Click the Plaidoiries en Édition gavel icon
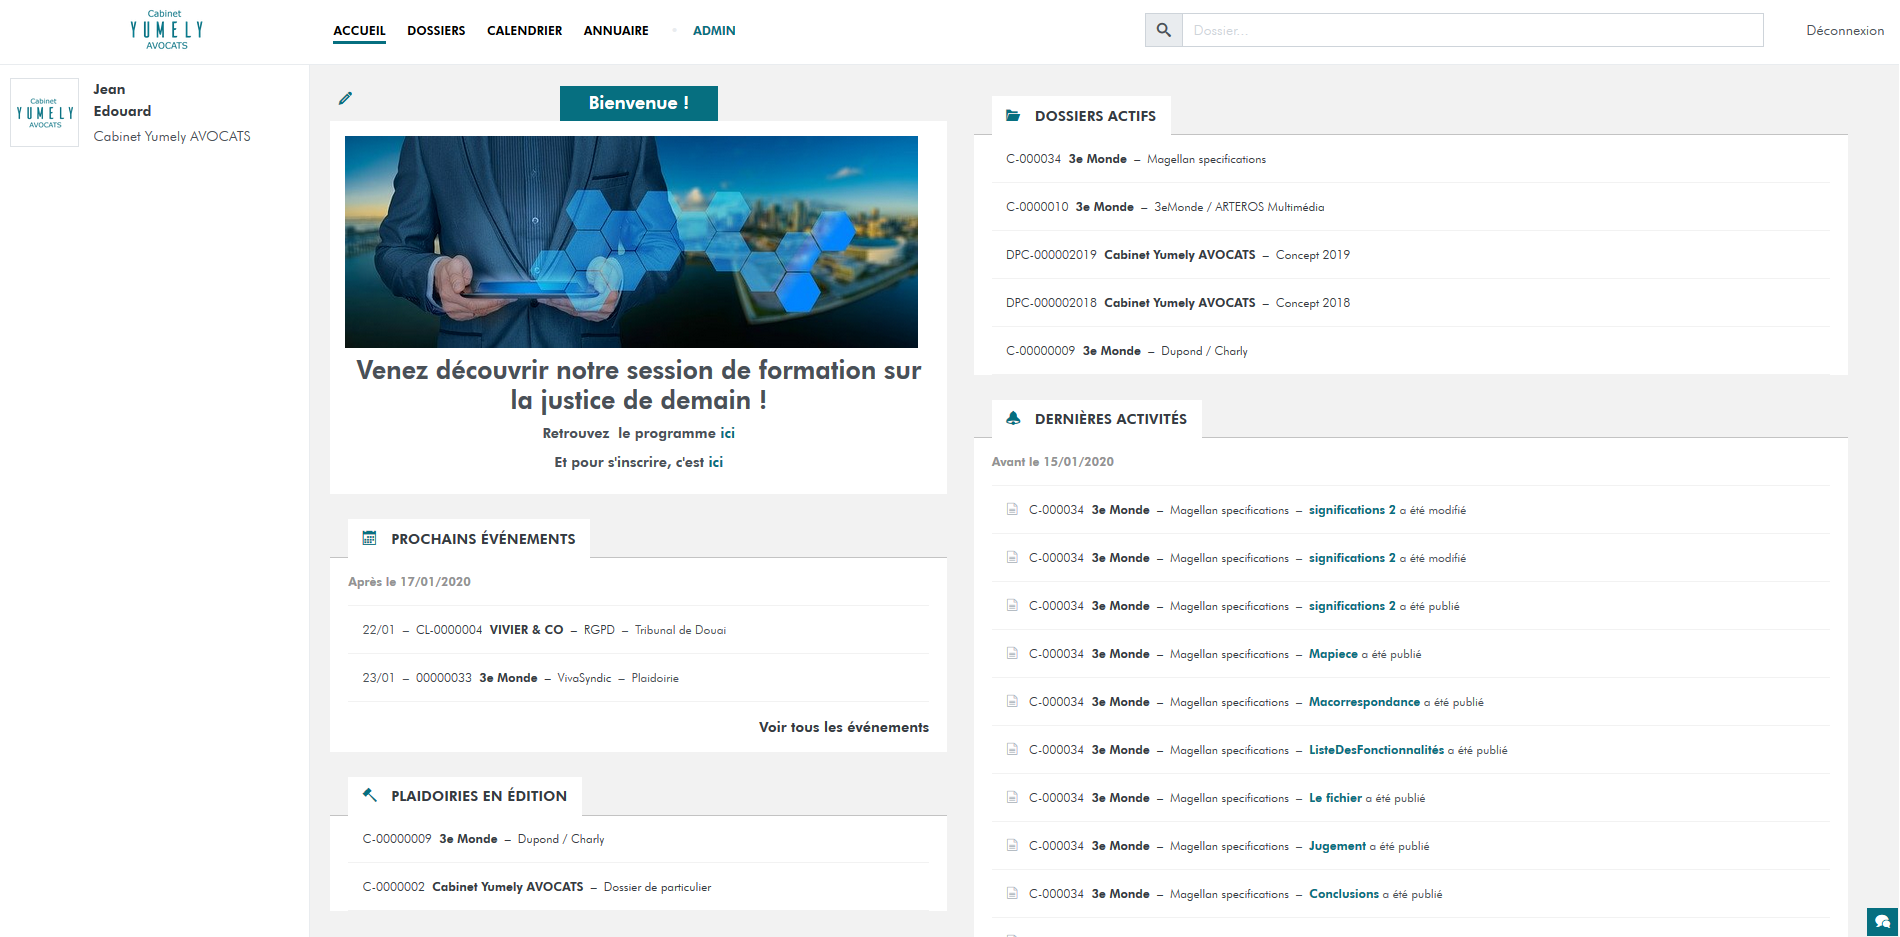The width and height of the screenshot is (1900, 937). (x=369, y=796)
